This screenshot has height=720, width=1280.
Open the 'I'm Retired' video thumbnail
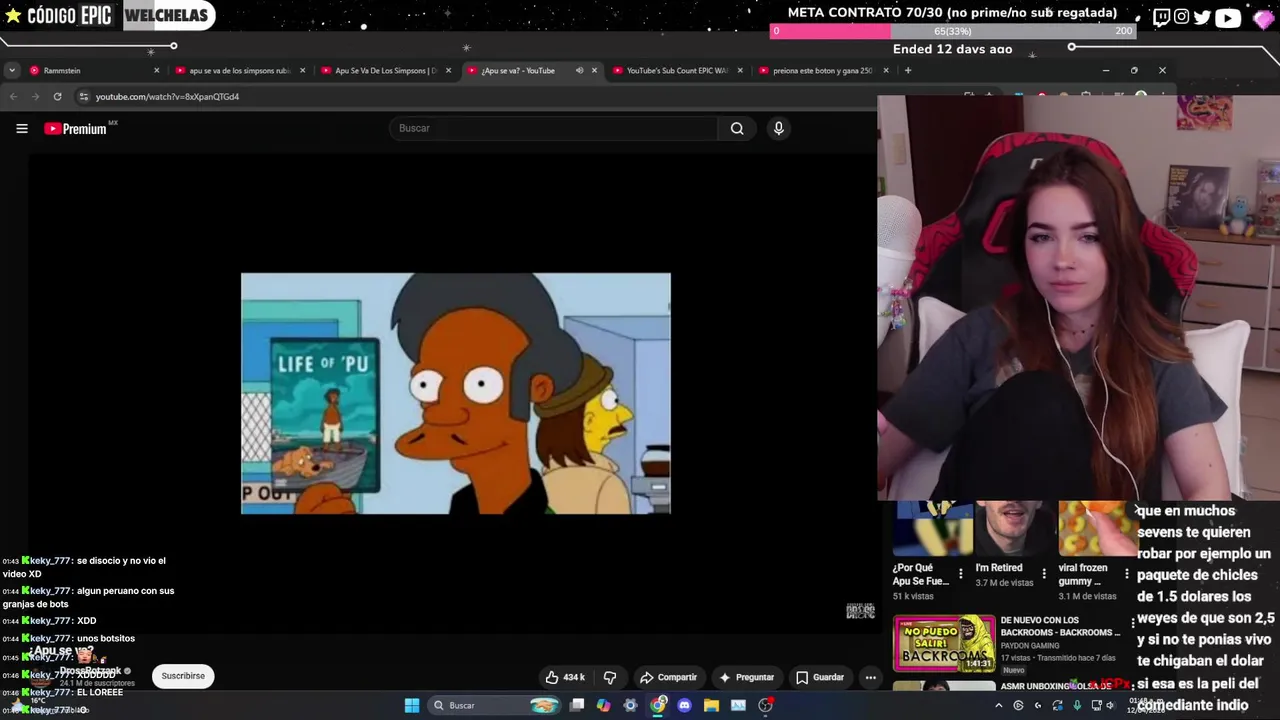pyautogui.click(x=1015, y=528)
